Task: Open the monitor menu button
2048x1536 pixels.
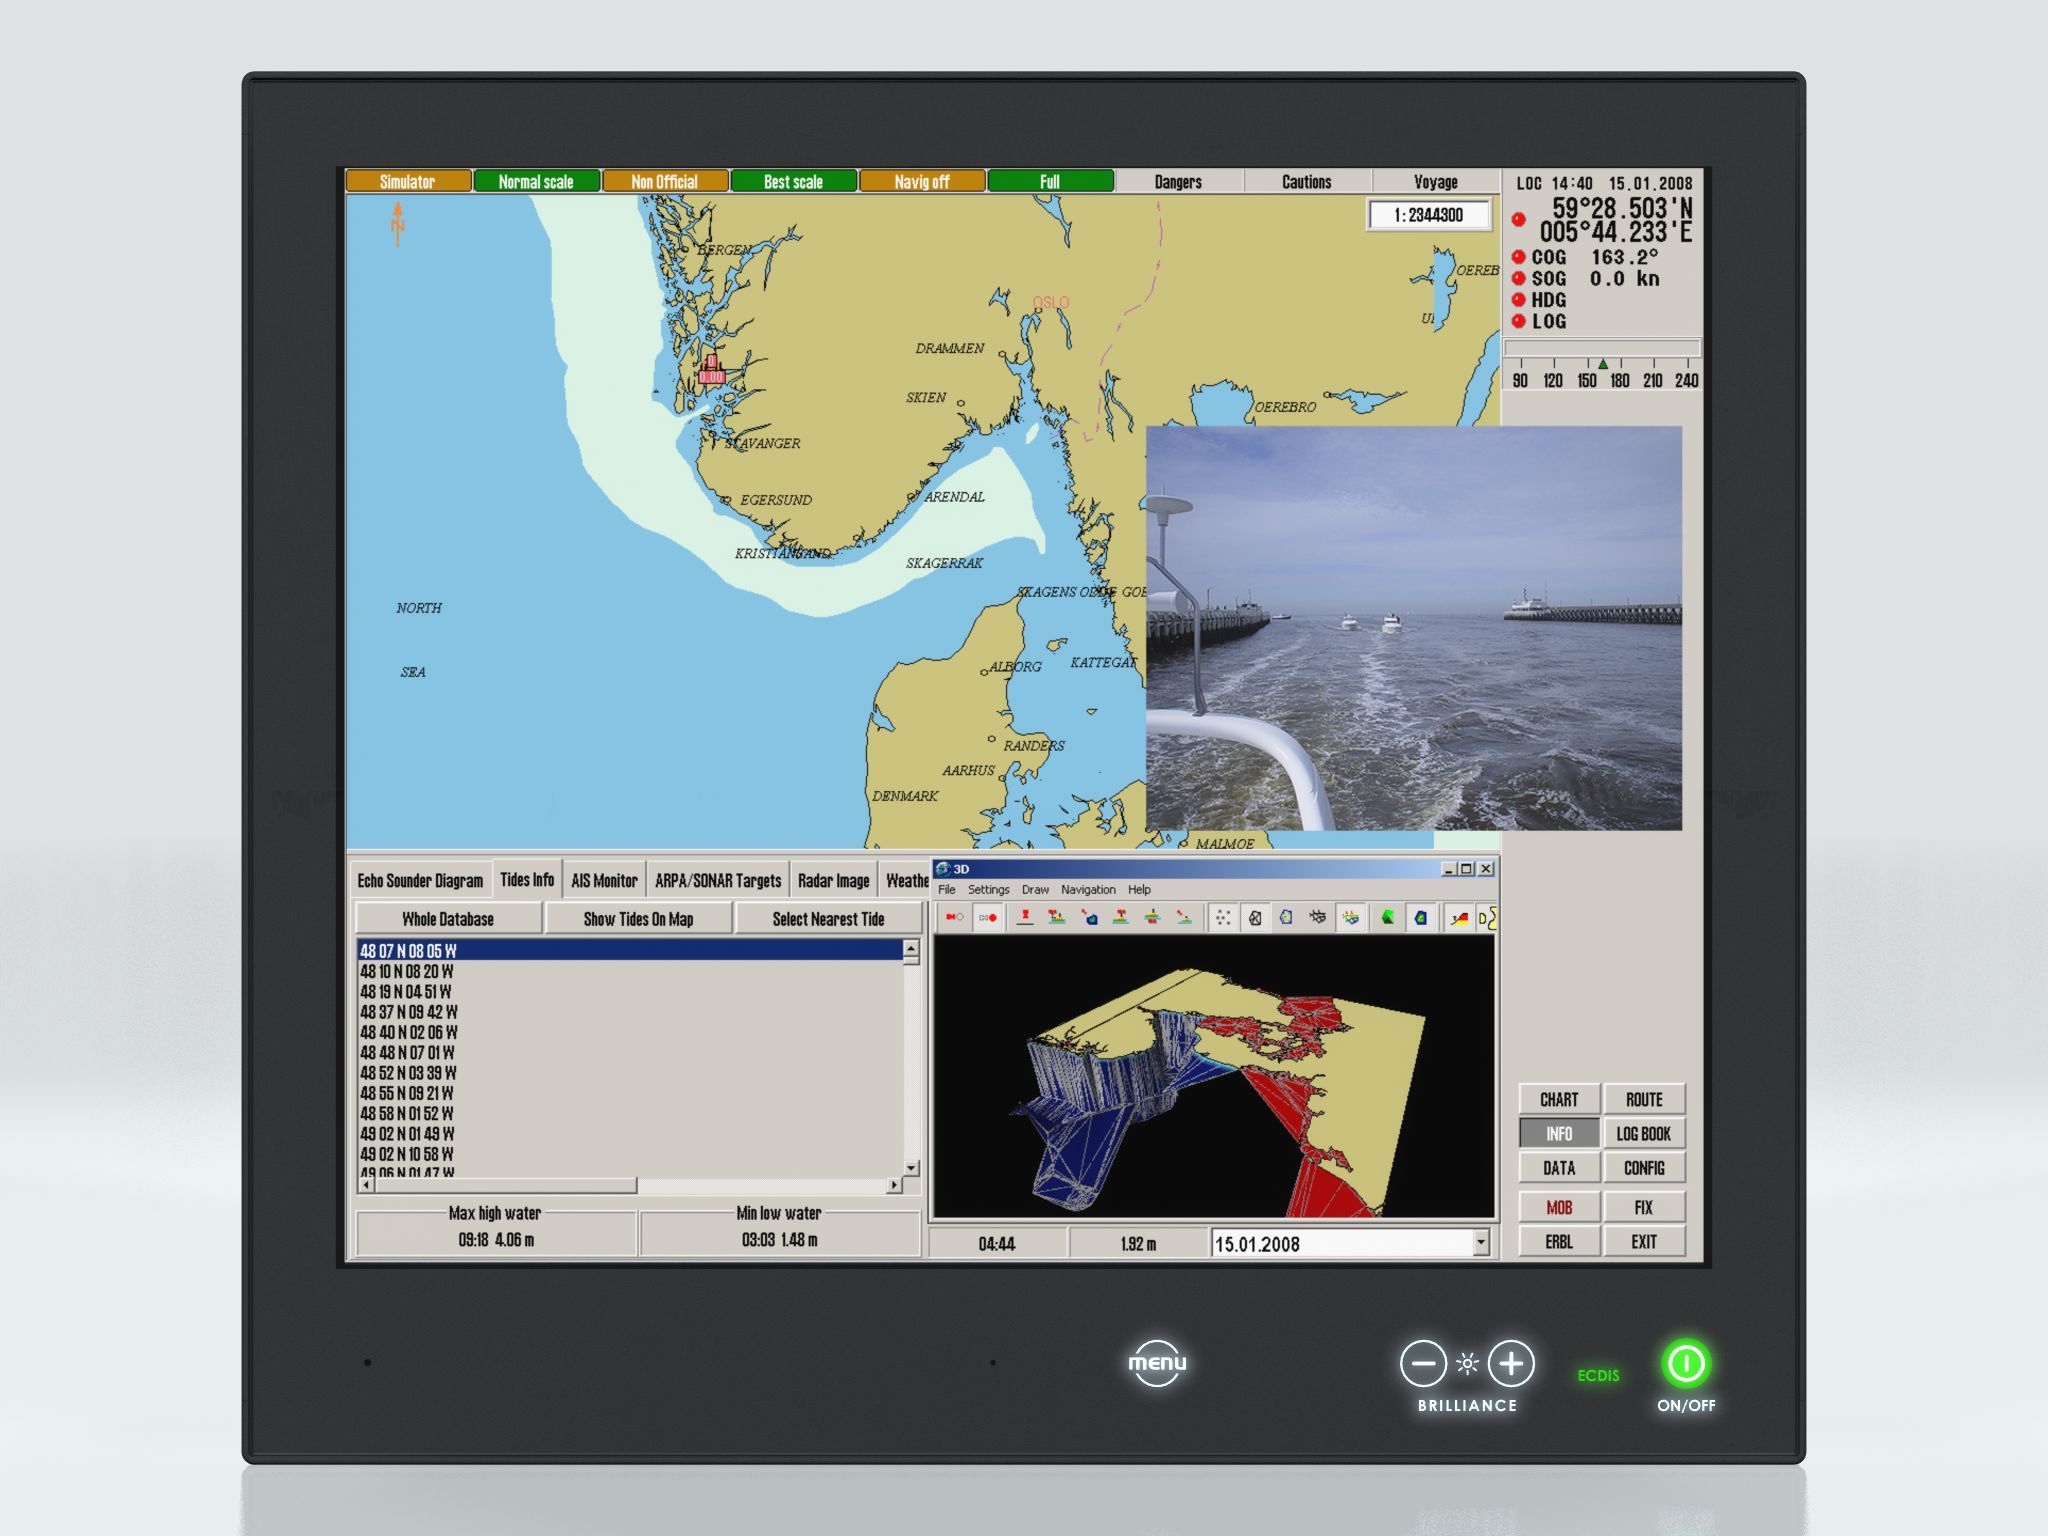Action: point(1157,1363)
